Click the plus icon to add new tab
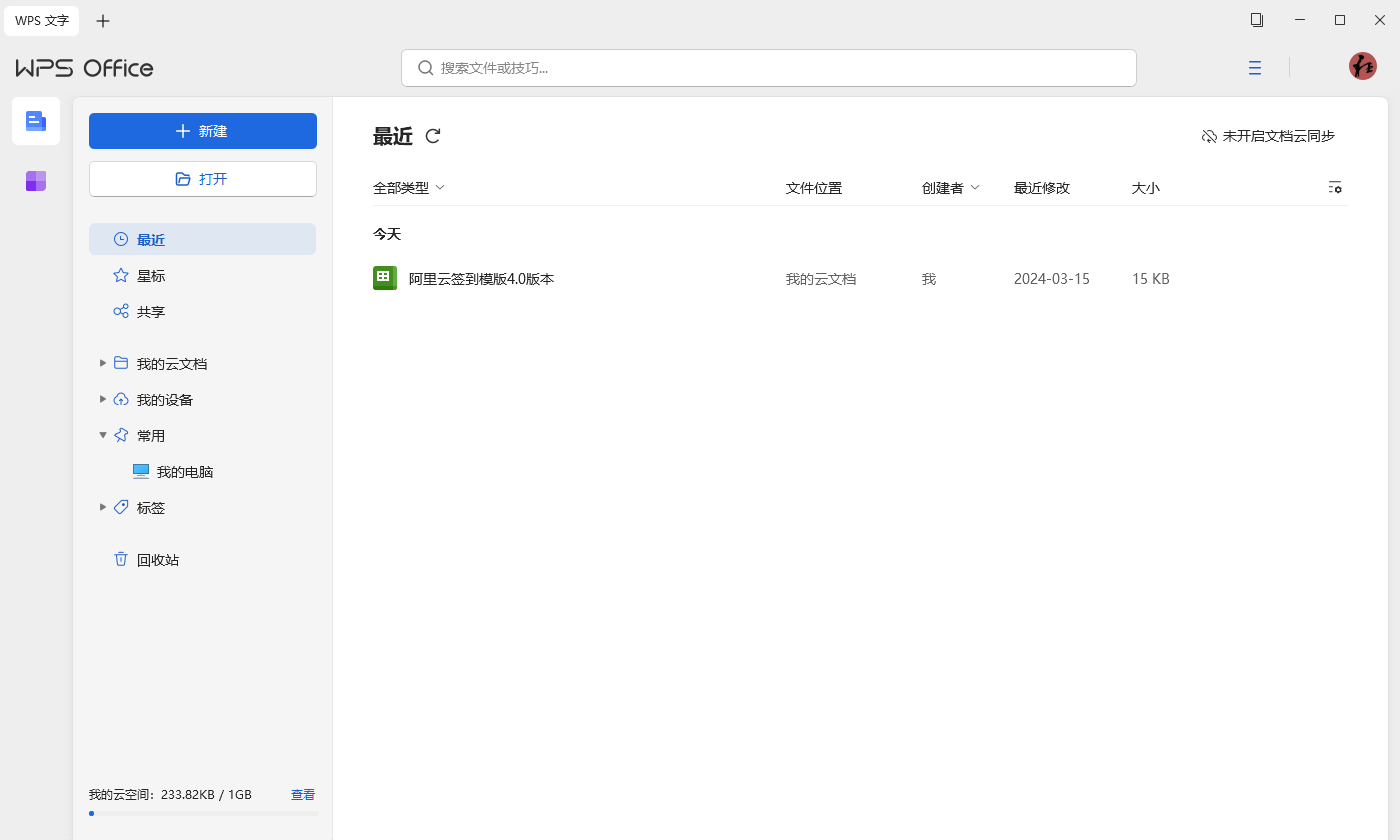The height and width of the screenshot is (840, 1400). pyautogui.click(x=103, y=21)
